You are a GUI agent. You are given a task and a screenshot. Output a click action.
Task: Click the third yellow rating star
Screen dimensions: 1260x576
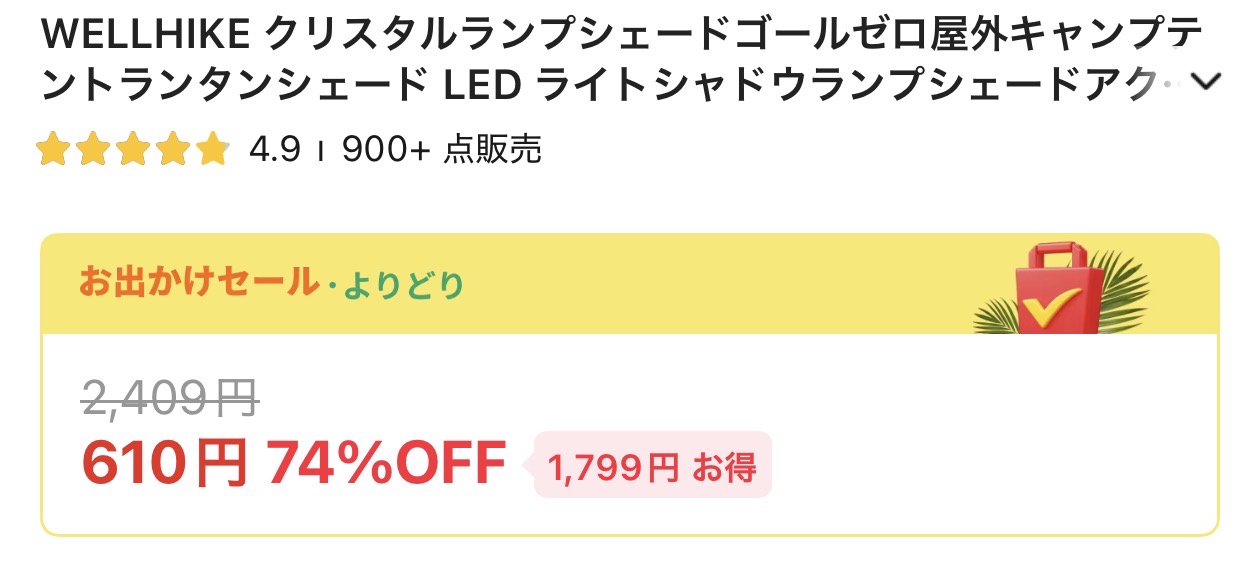(x=133, y=150)
